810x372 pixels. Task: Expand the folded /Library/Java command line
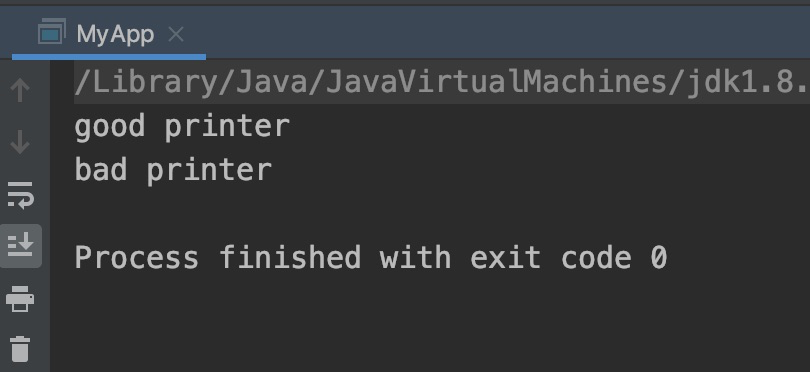pyautogui.click(x=442, y=83)
